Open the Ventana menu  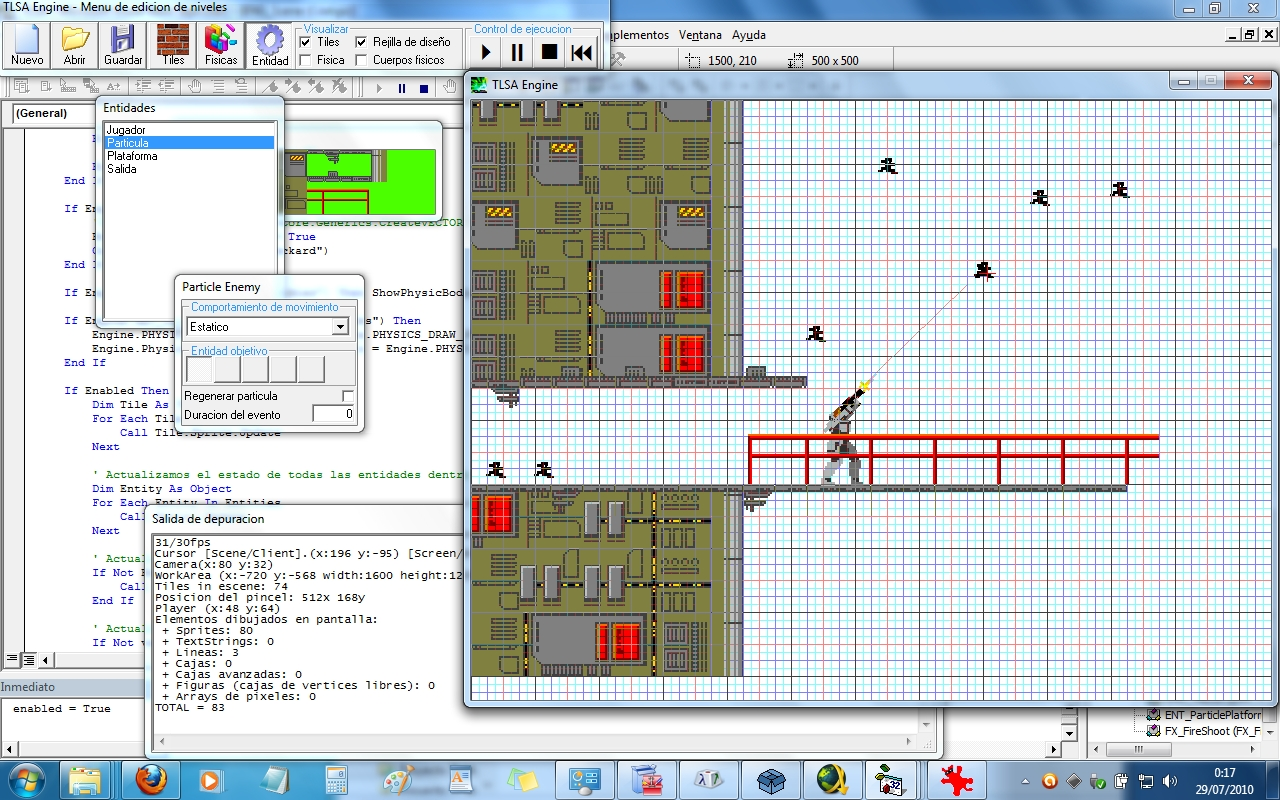[700, 35]
